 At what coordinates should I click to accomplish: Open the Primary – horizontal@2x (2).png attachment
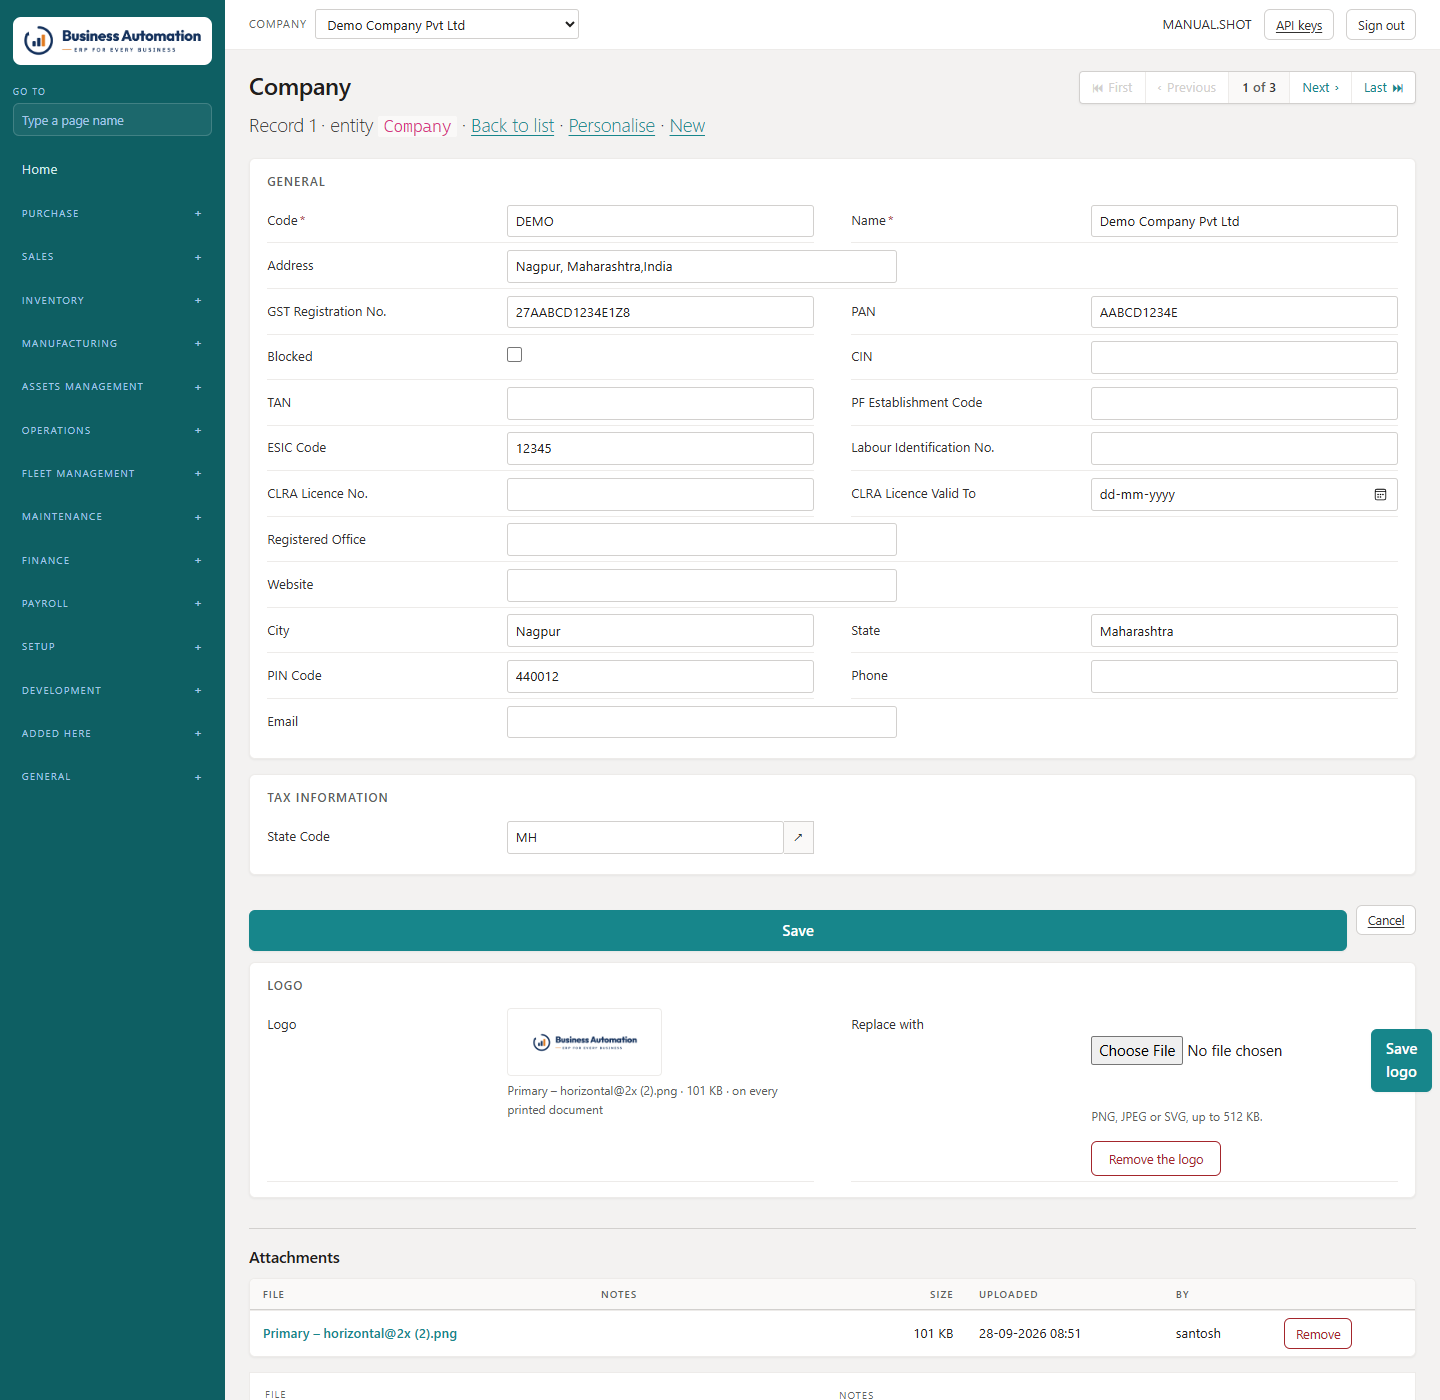tap(360, 1334)
